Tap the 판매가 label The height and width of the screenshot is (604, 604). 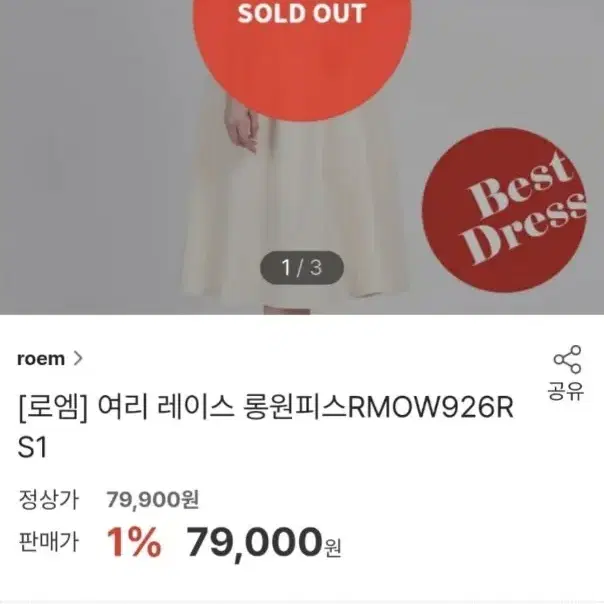49,542
